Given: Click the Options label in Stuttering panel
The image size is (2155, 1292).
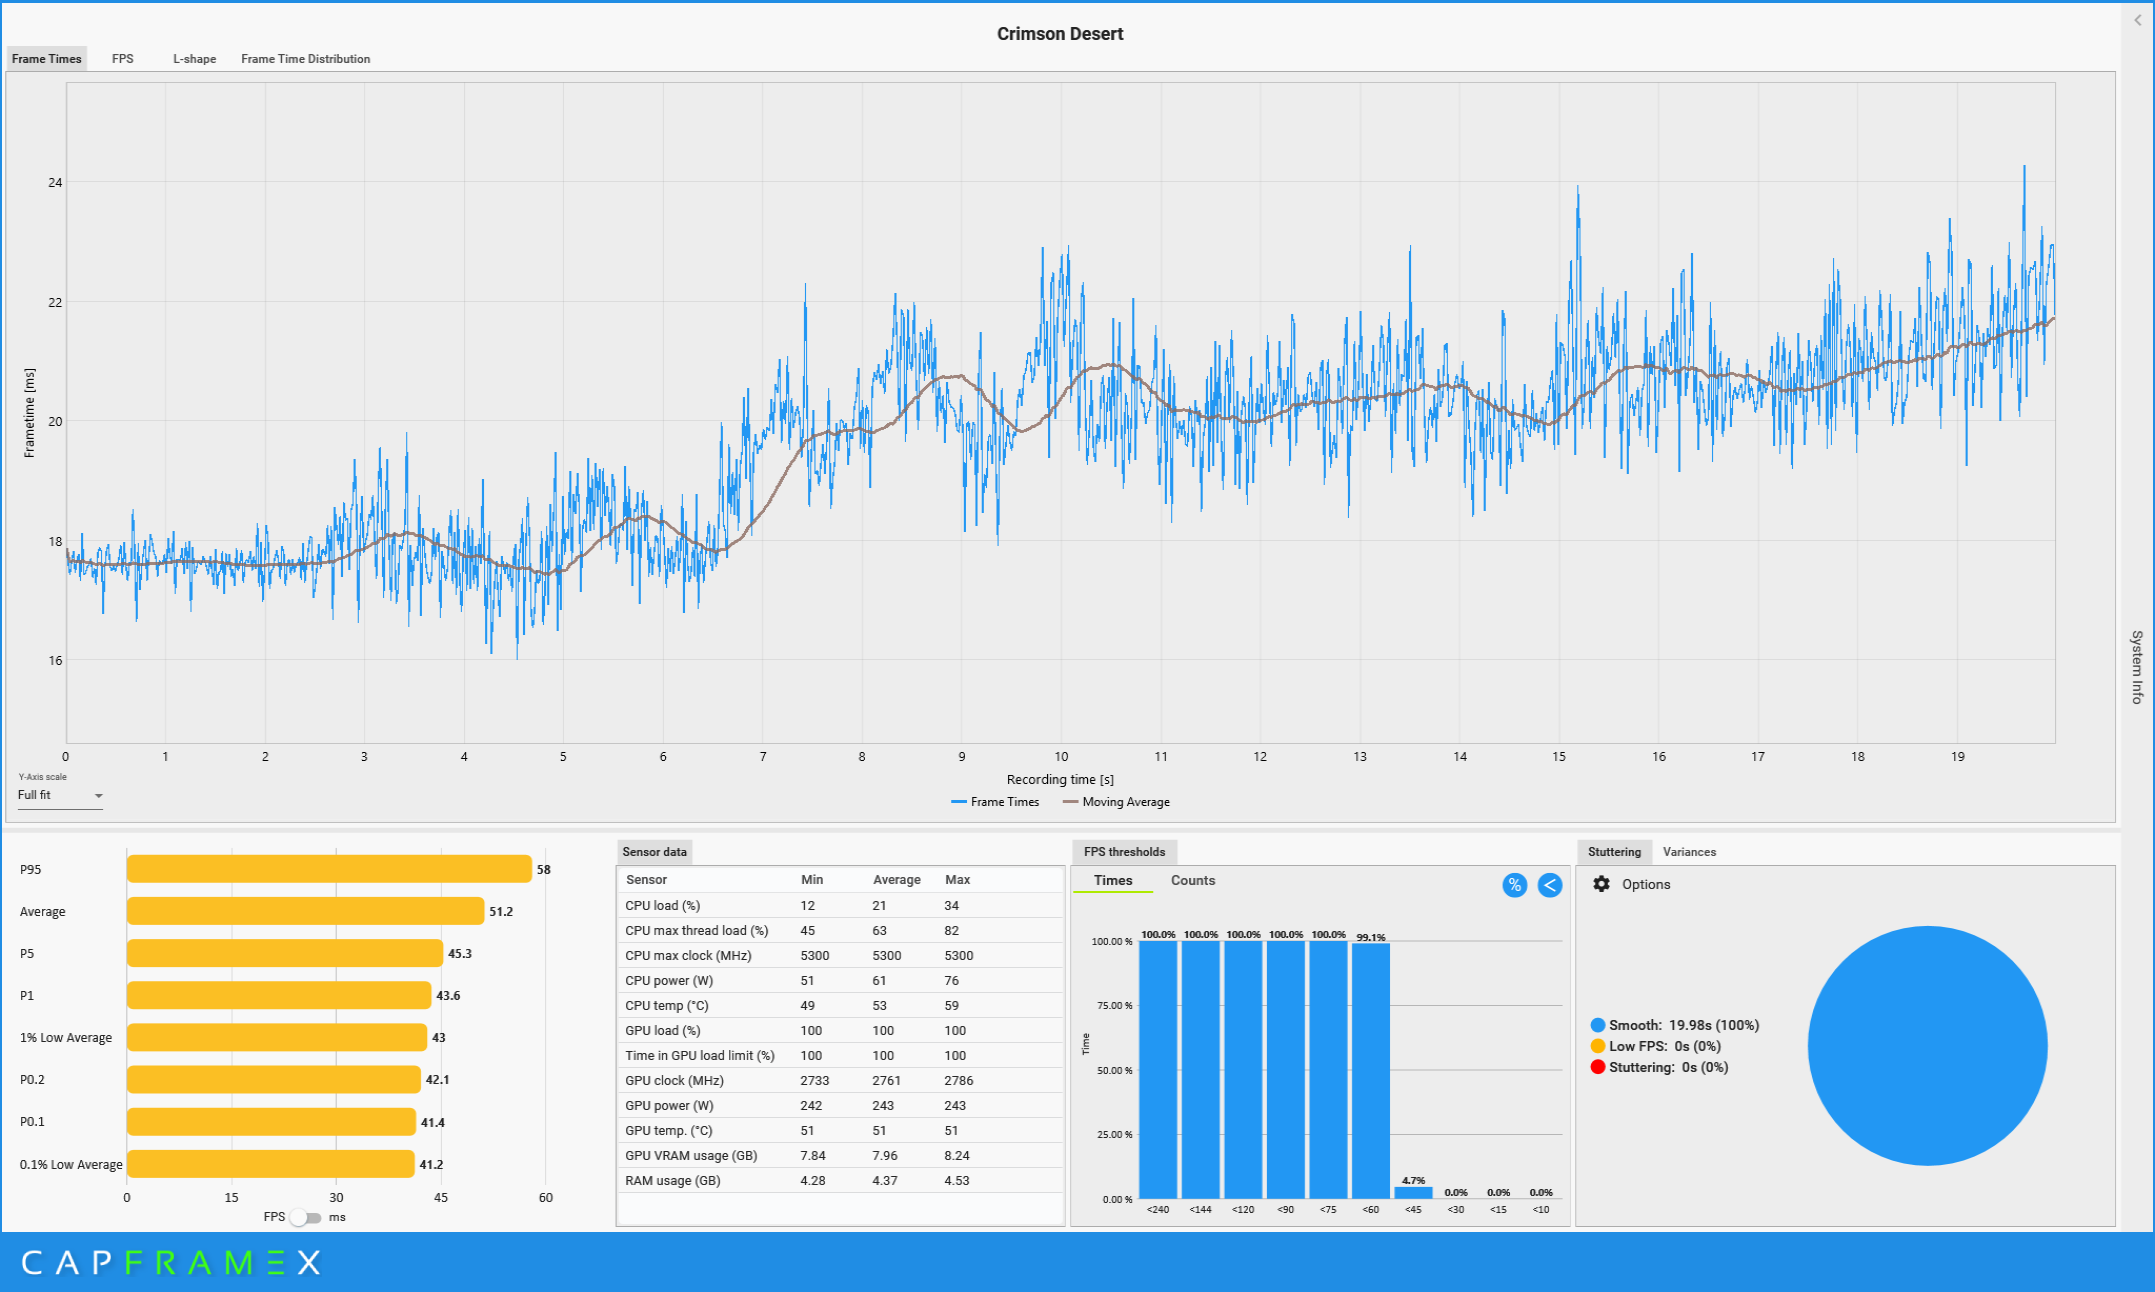Looking at the screenshot, I should (x=1646, y=884).
